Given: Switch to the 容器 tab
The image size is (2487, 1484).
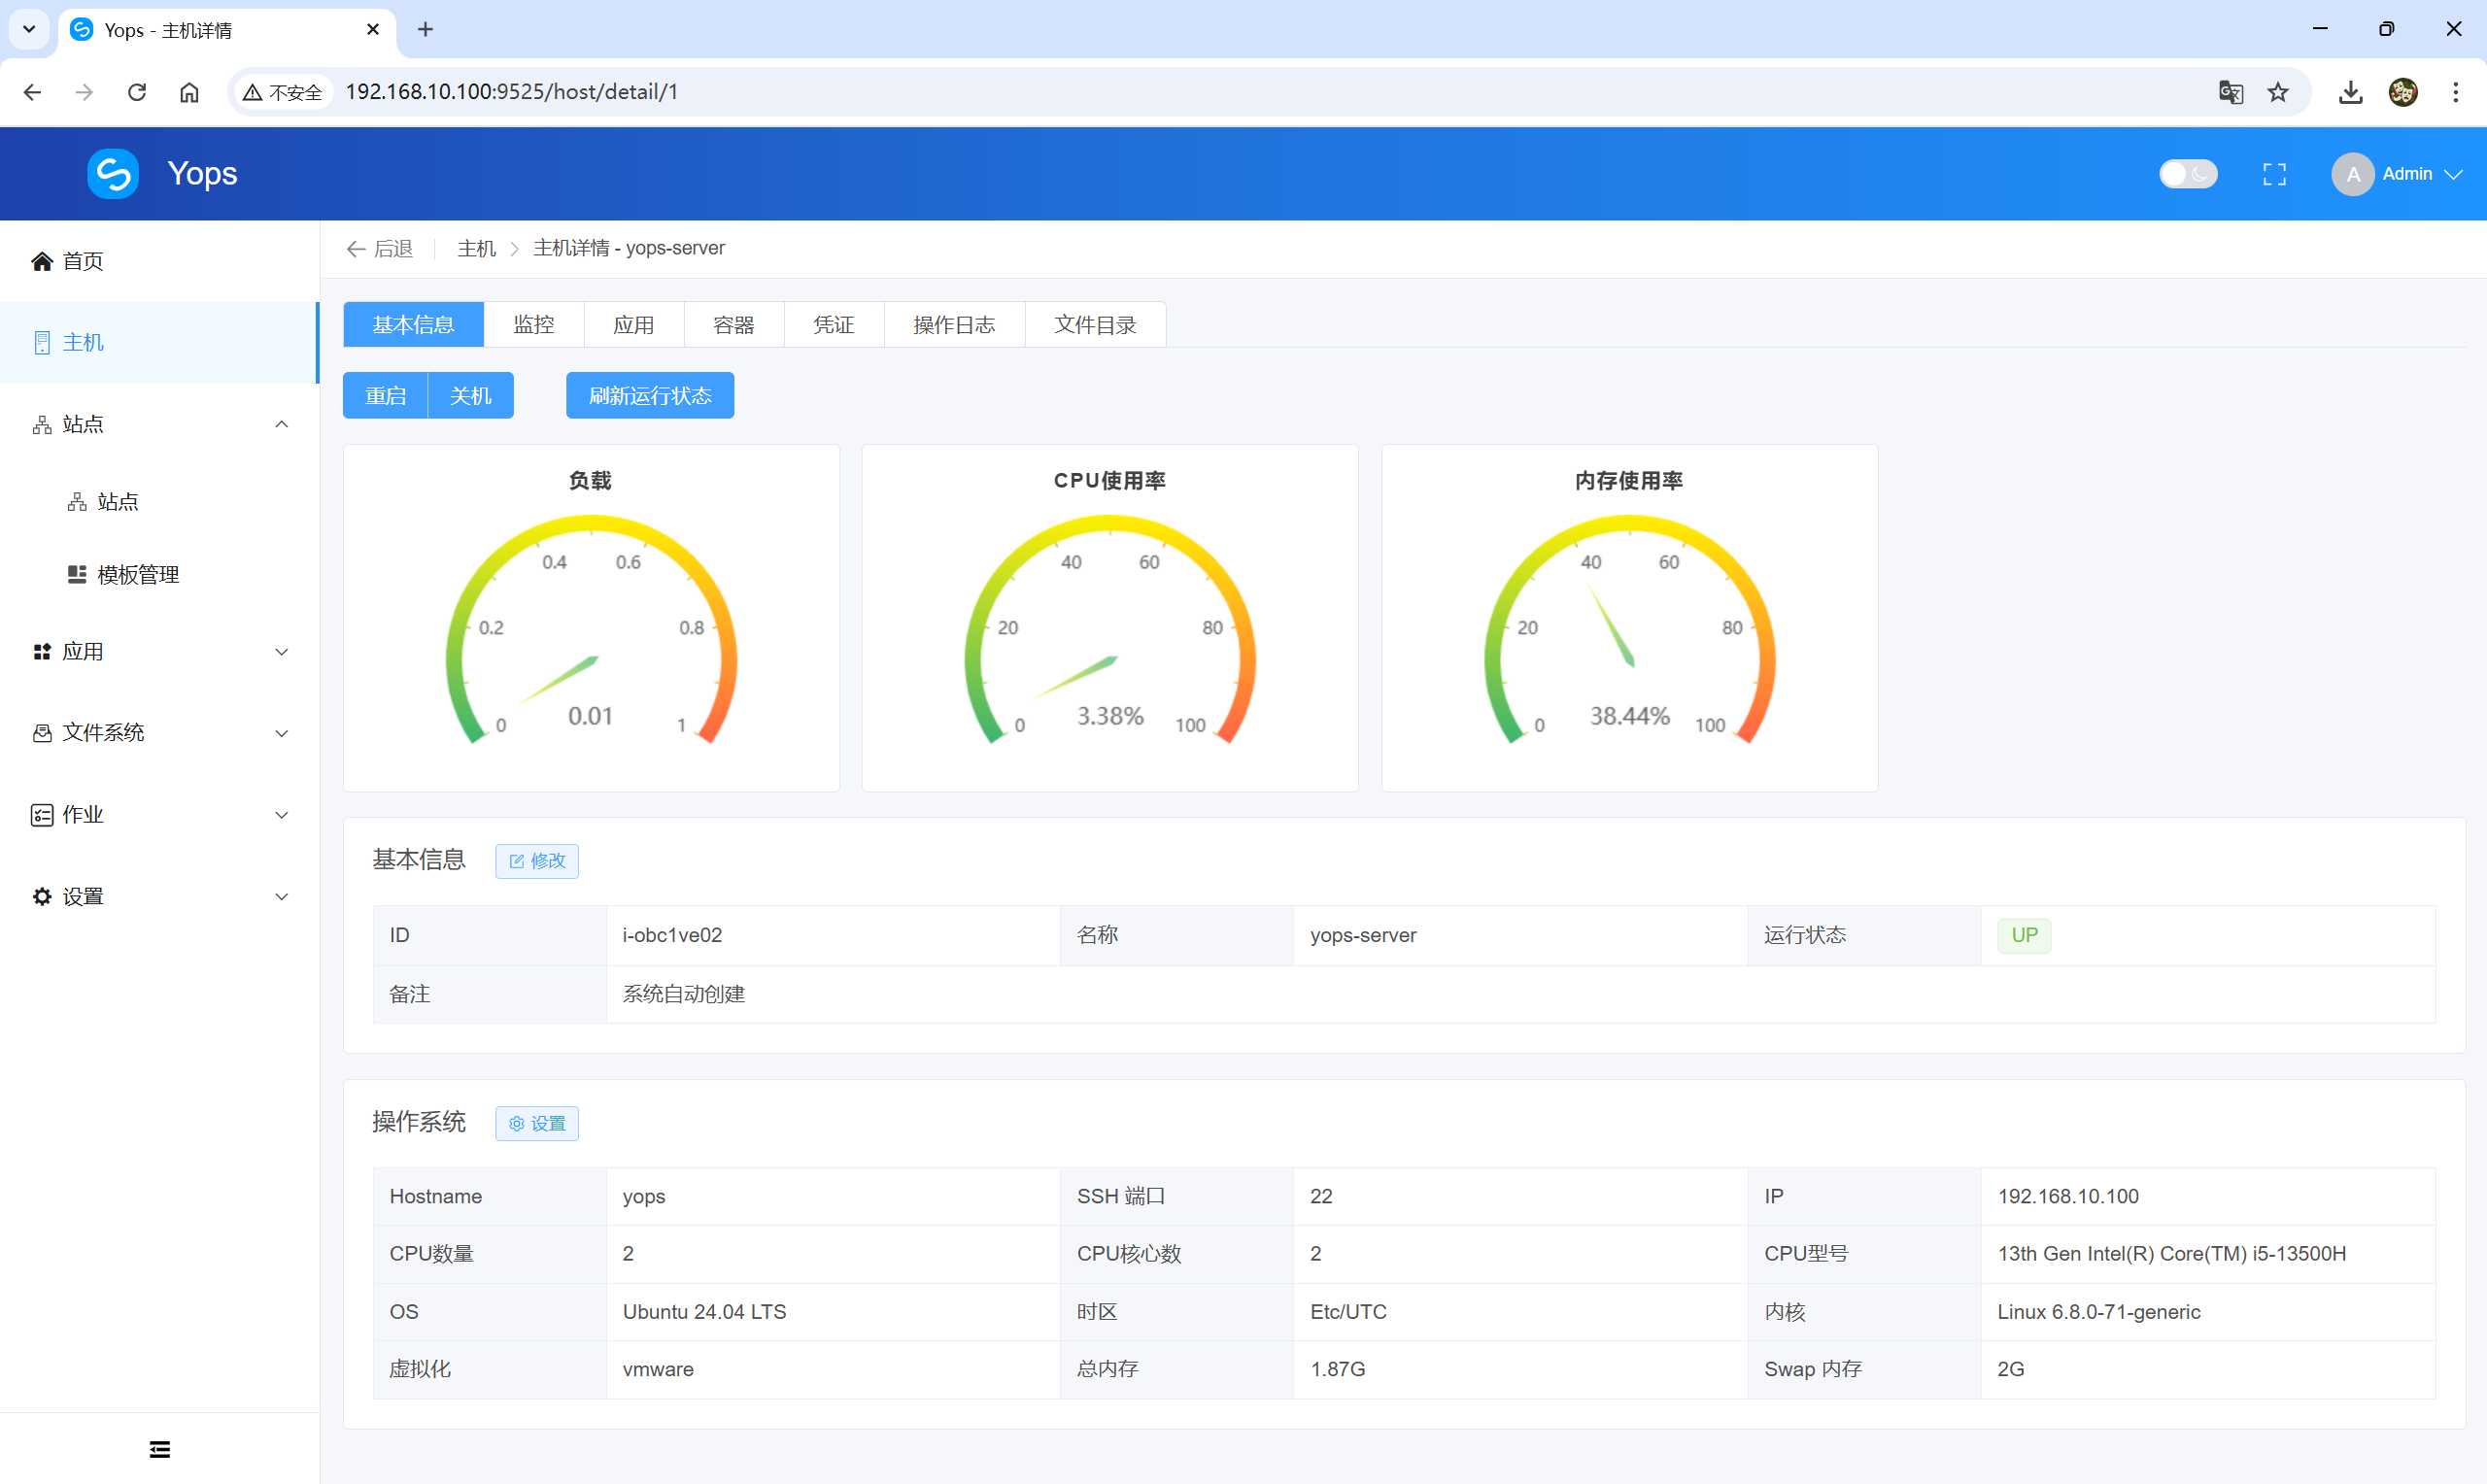Looking at the screenshot, I should 733,325.
